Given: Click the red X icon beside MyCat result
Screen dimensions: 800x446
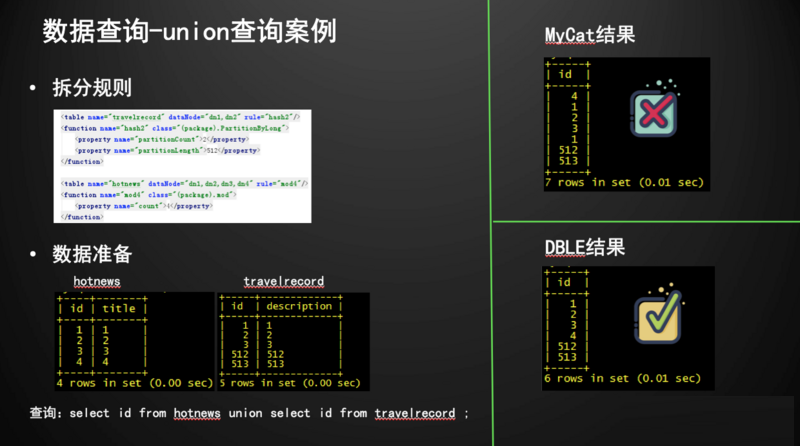Looking at the screenshot, I should [654, 112].
